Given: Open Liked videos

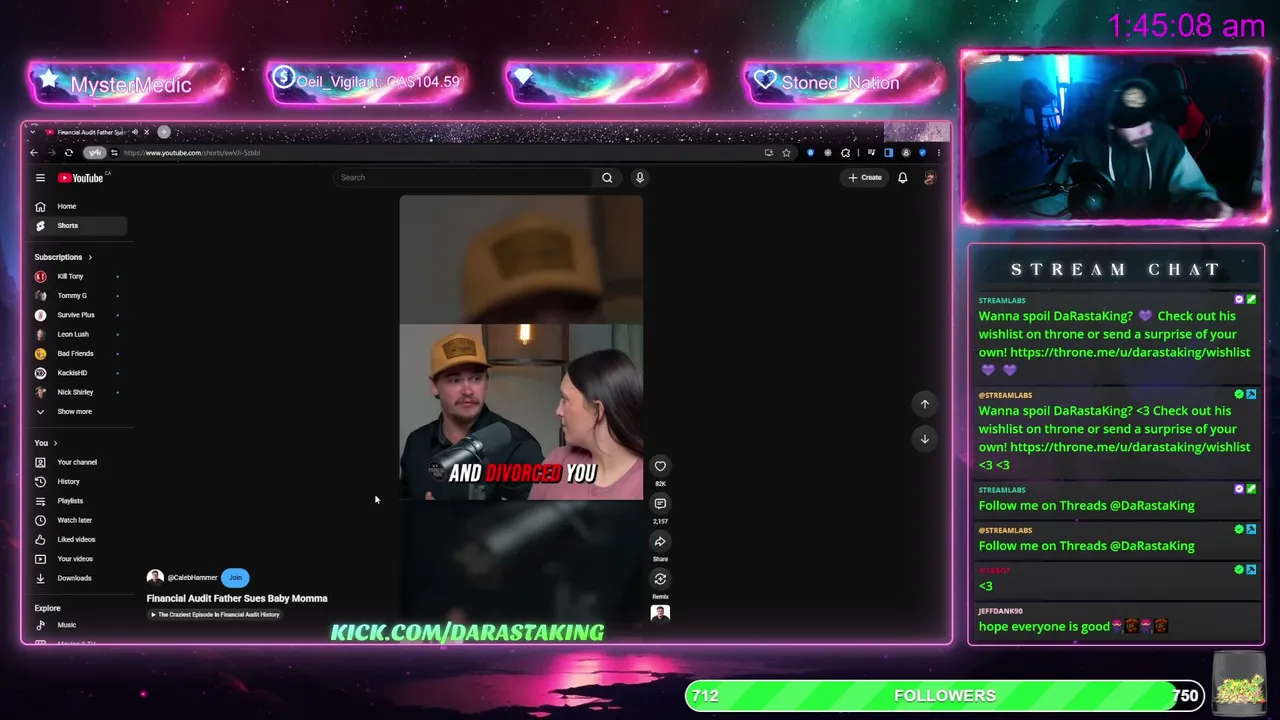Looking at the screenshot, I should (x=77, y=540).
